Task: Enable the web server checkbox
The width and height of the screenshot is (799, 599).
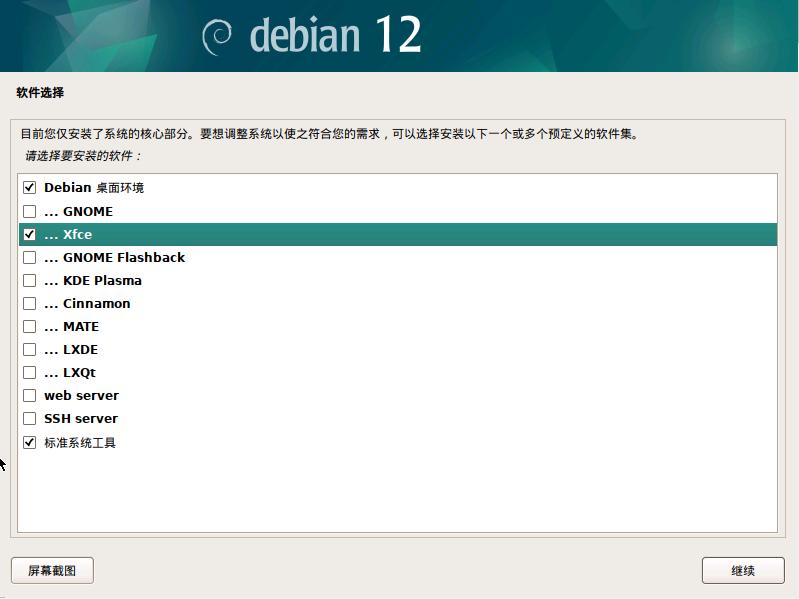Action: click(x=30, y=395)
